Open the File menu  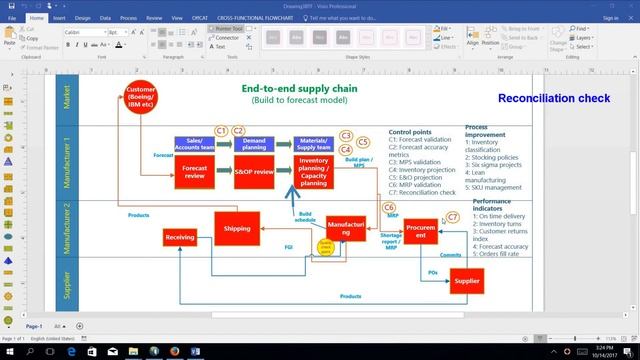tap(12, 18)
